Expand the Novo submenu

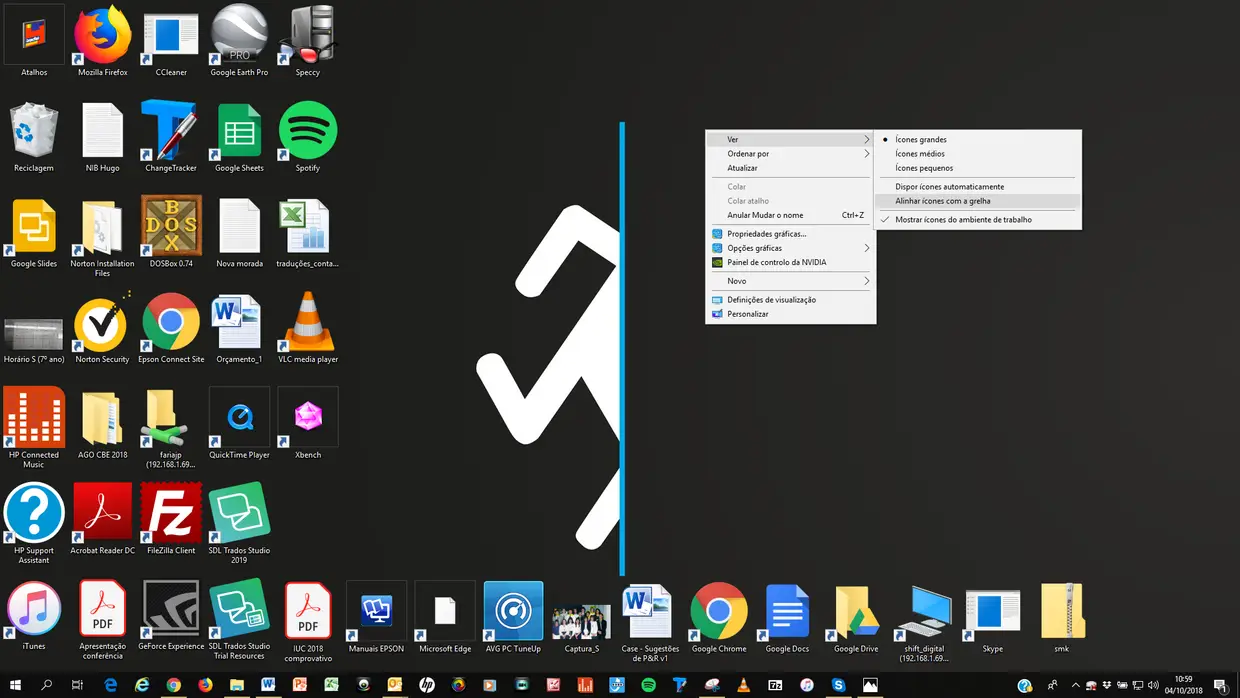[x=790, y=281]
